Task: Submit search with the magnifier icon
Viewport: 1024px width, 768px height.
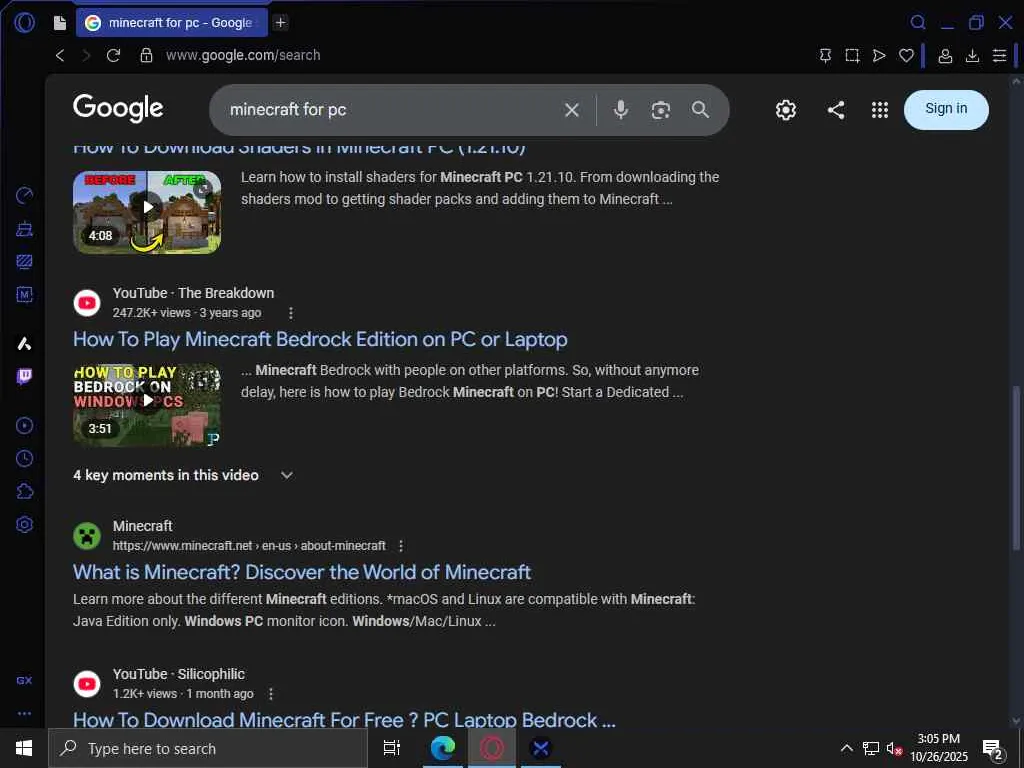Action: 700,110
